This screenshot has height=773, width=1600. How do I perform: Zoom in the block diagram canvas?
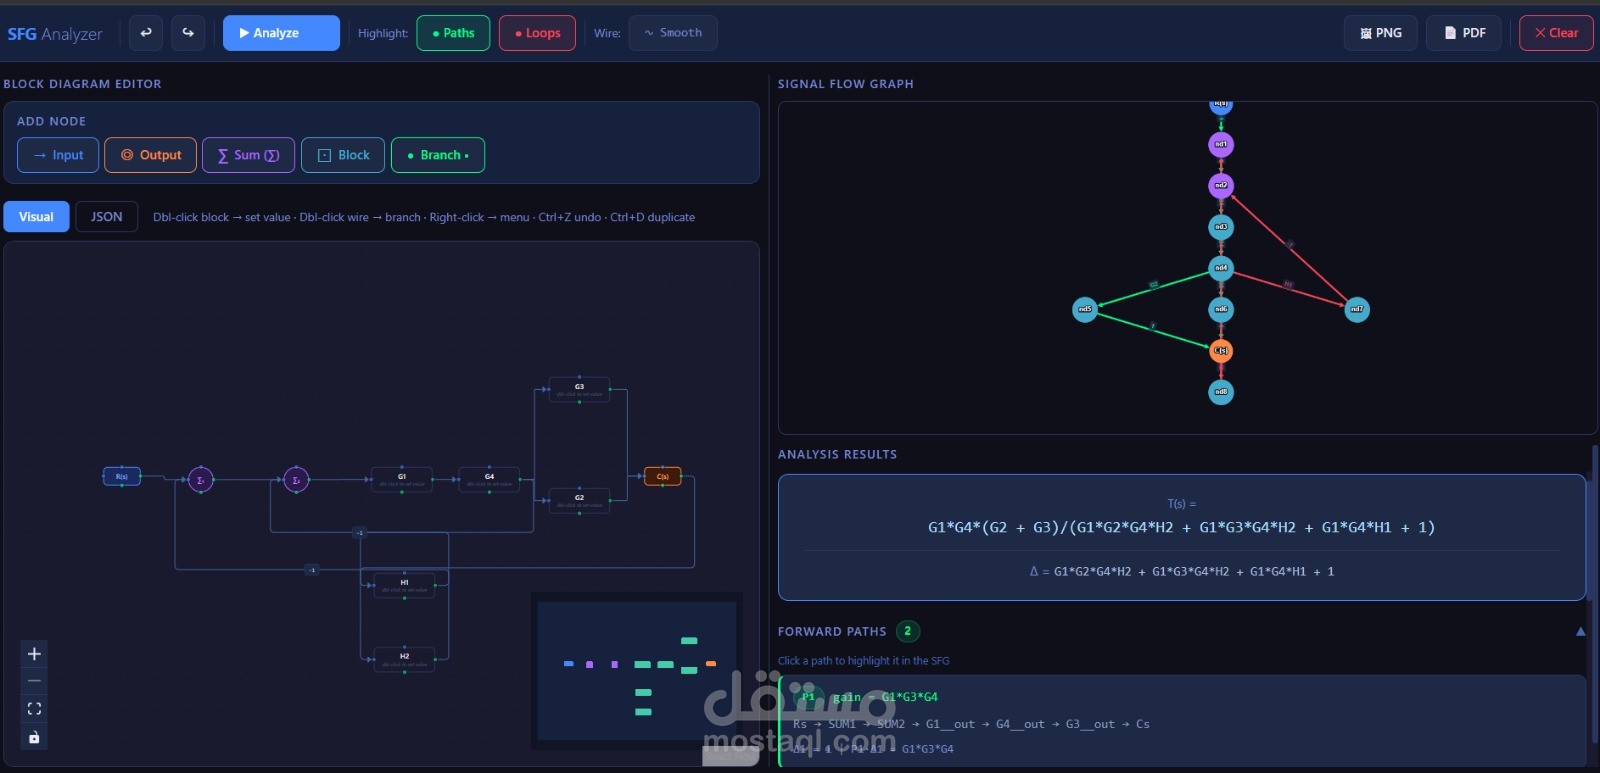(x=34, y=654)
